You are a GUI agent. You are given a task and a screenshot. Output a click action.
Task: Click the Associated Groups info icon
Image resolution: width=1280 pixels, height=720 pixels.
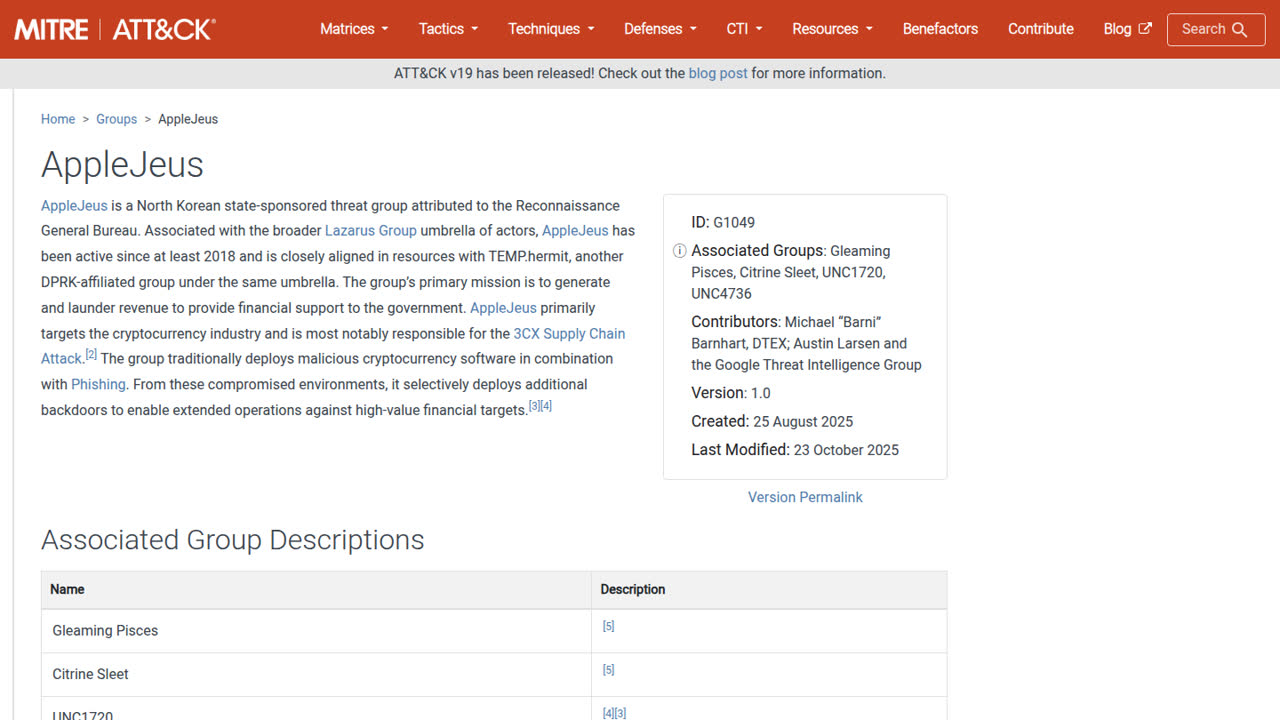click(x=679, y=251)
